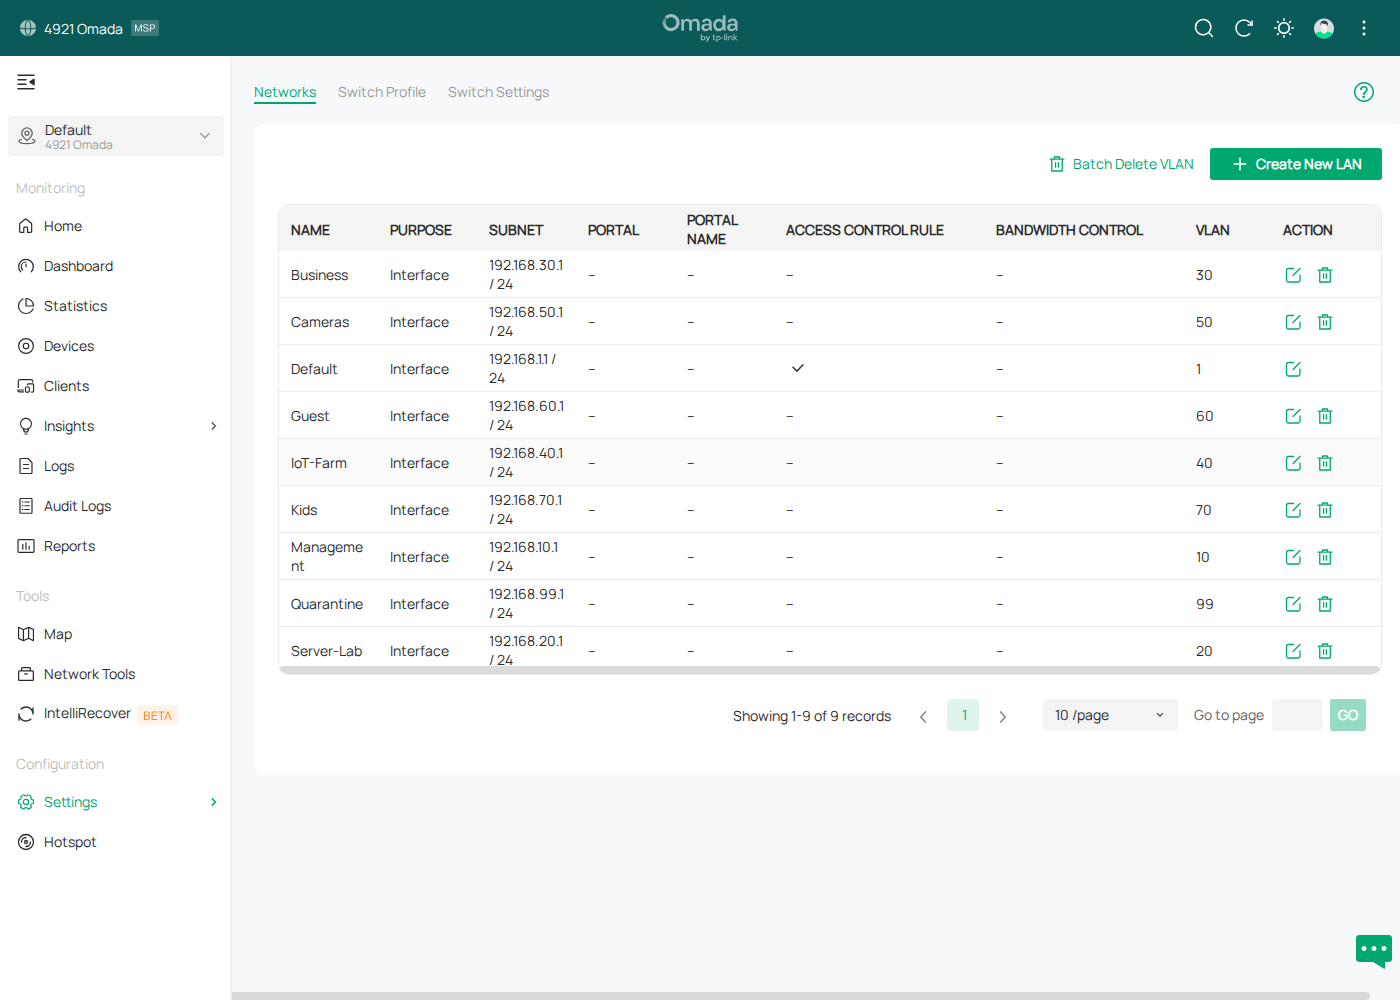Open the three-dot more options menu
1400x1000 pixels.
1364,28
